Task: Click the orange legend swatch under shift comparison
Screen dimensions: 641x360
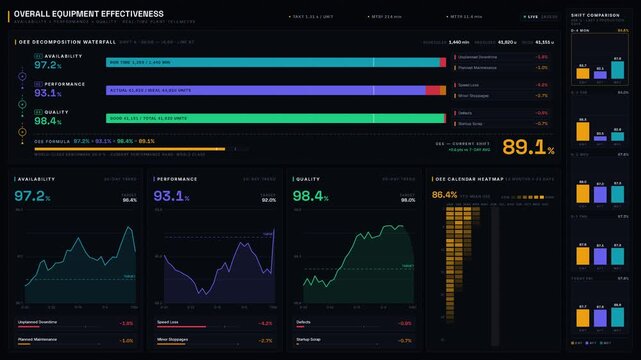Action: point(573,343)
